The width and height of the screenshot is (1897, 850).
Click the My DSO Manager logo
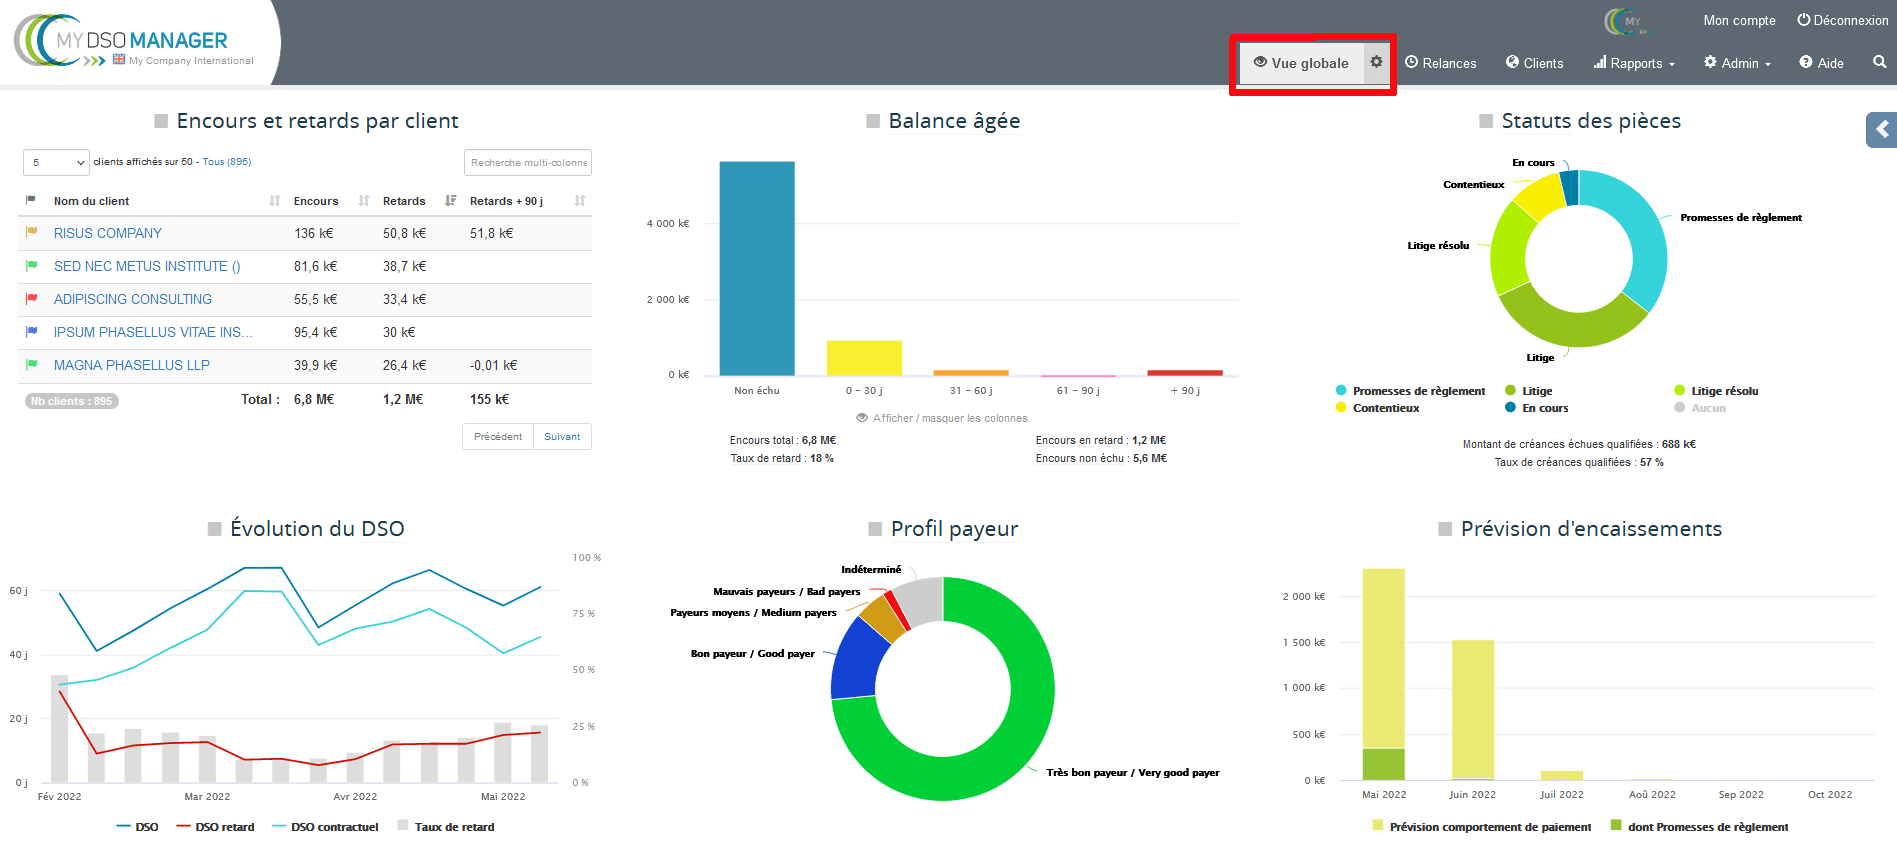[135, 43]
